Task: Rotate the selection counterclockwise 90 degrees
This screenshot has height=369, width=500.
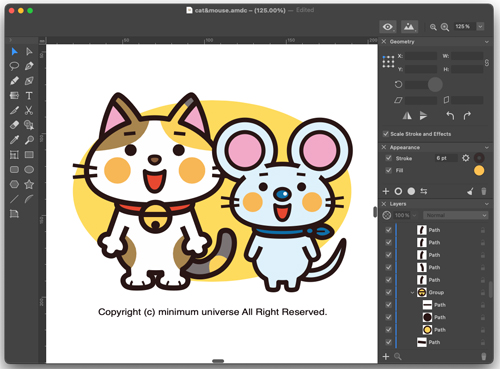Action: point(450,116)
